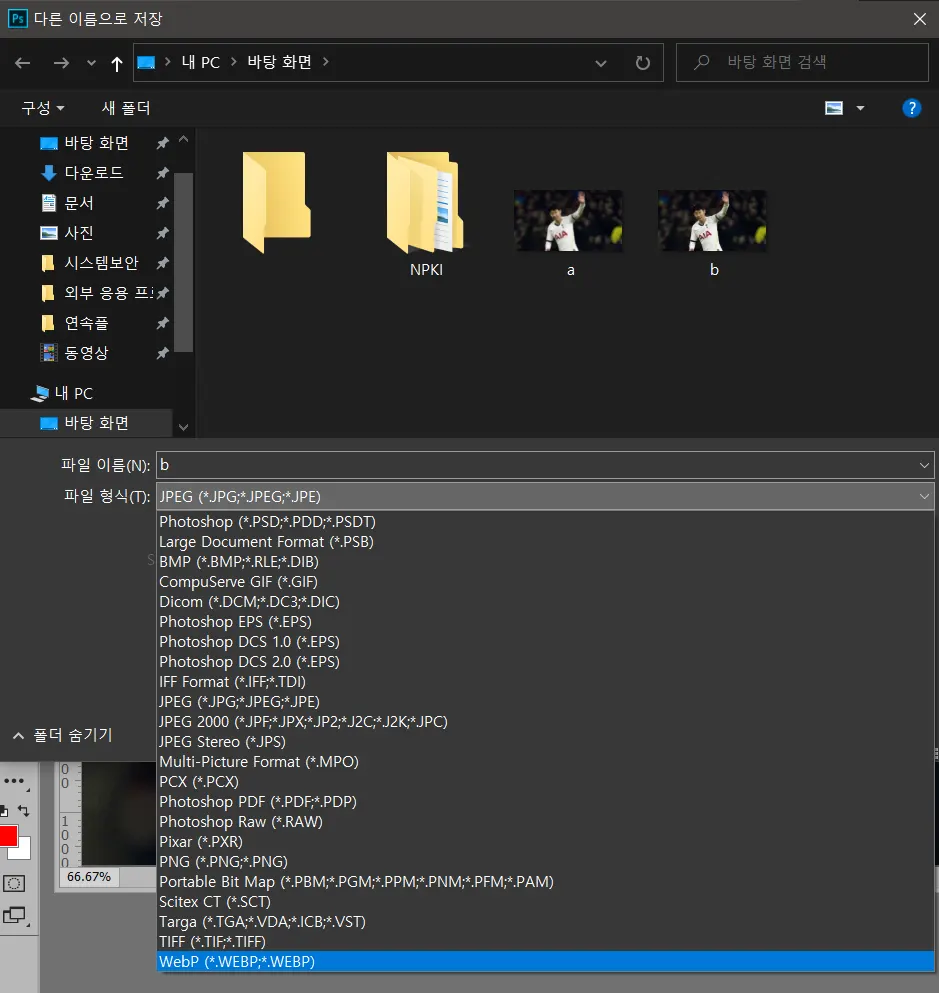Open 사진 in the sidebar
The width and height of the screenshot is (939, 993).
click(x=79, y=233)
